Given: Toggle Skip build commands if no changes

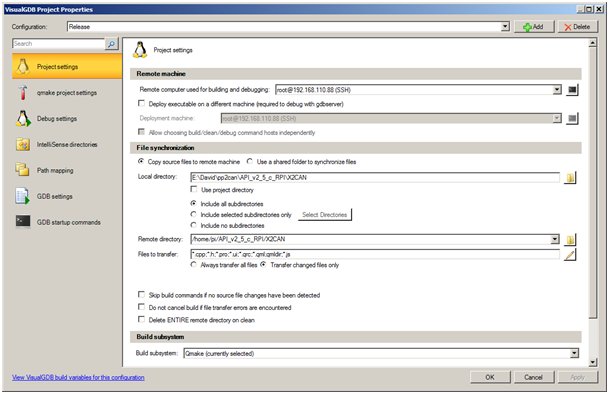Looking at the screenshot, I should coord(141,295).
